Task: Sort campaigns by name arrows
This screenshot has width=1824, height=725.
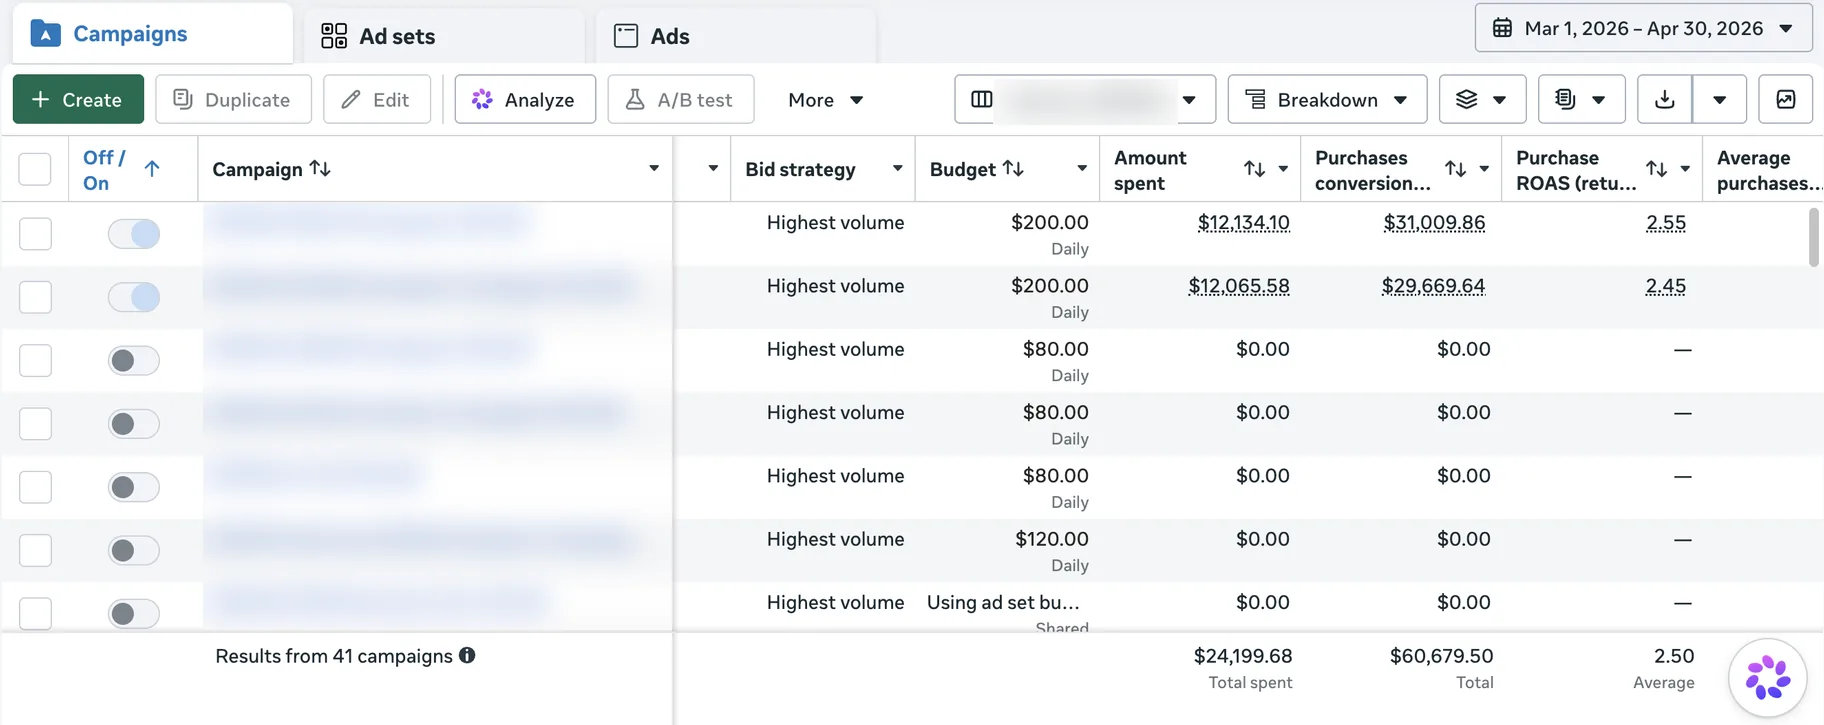Action: click(320, 168)
